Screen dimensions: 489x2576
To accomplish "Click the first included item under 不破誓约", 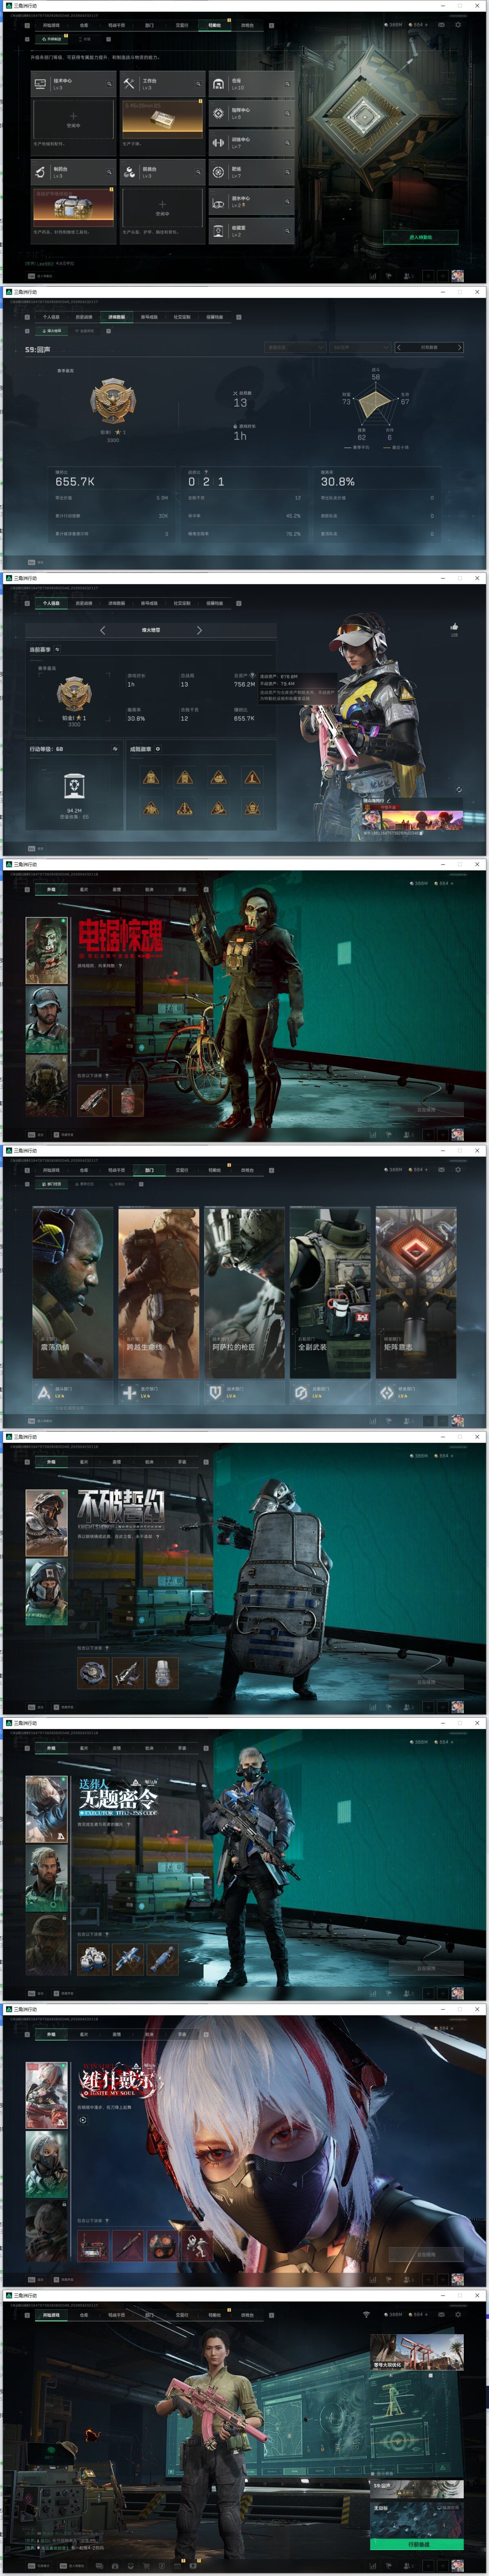I will [93, 1672].
